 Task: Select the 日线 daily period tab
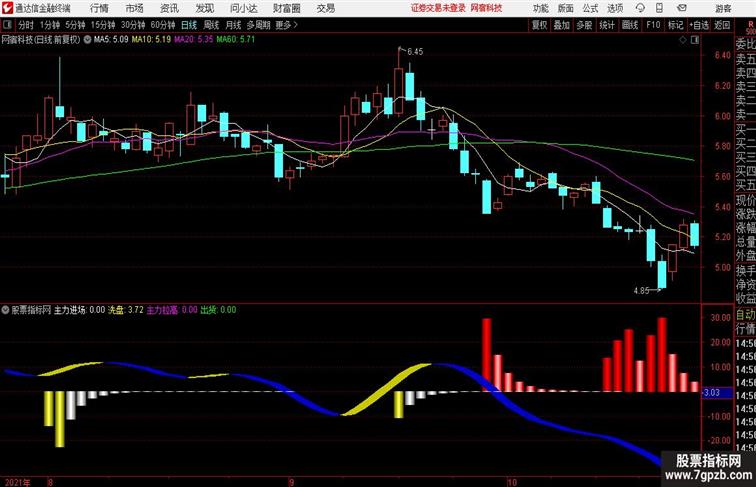pyautogui.click(x=189, y=25)
